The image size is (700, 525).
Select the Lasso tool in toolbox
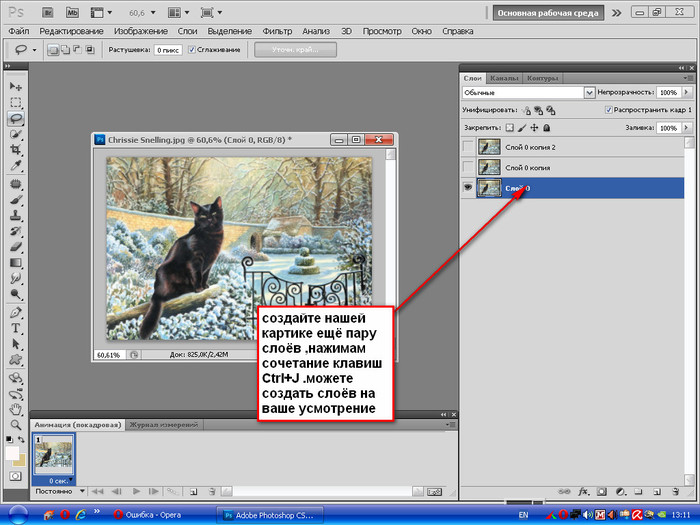click(x=16, y=118)
